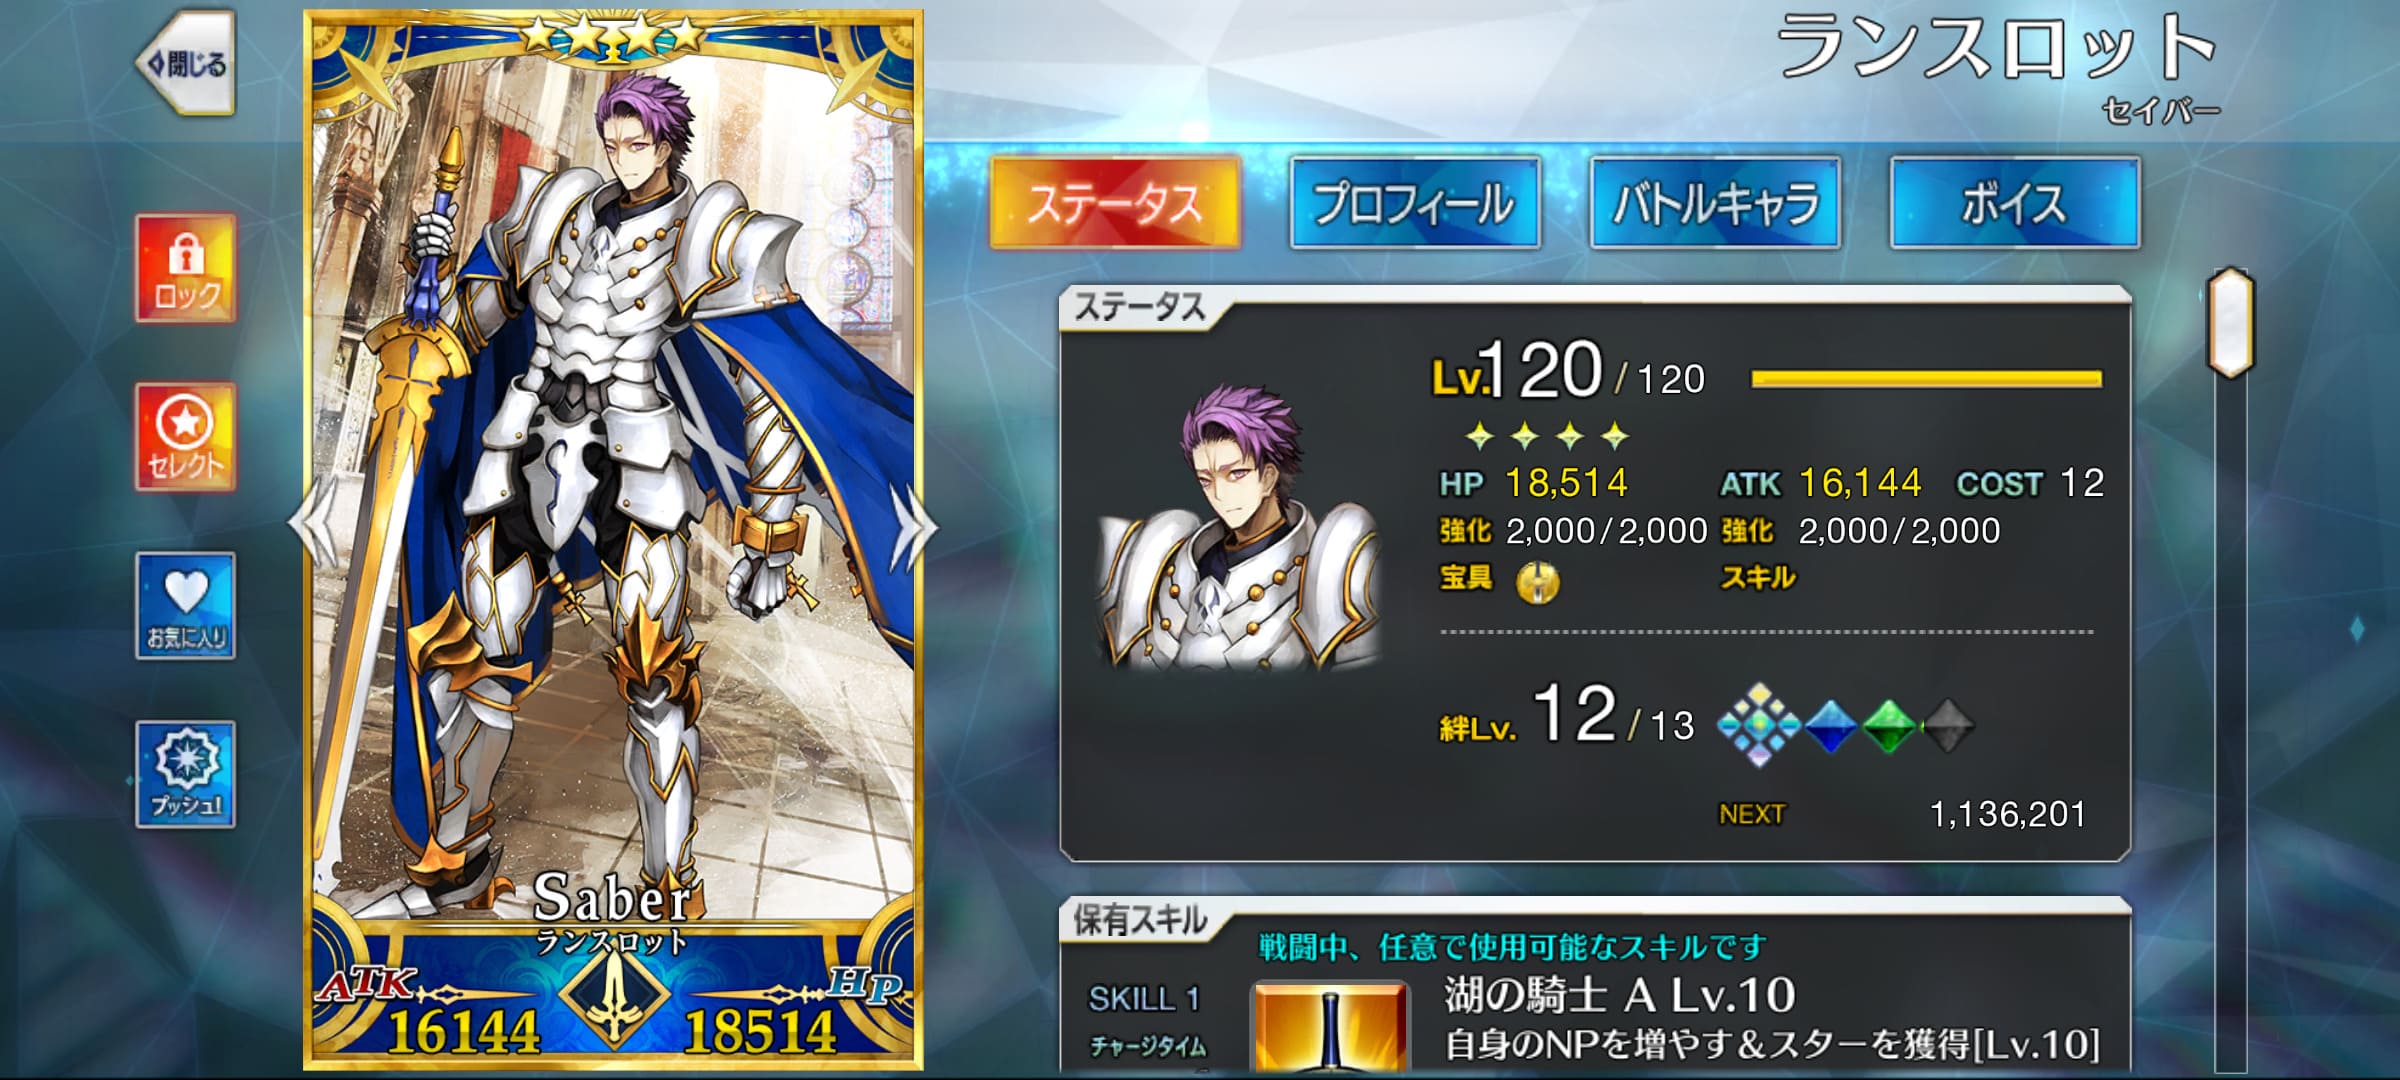Click the vertical scrollbar handle
Screen dimensions: 2400x1080
pos(2230,323)
